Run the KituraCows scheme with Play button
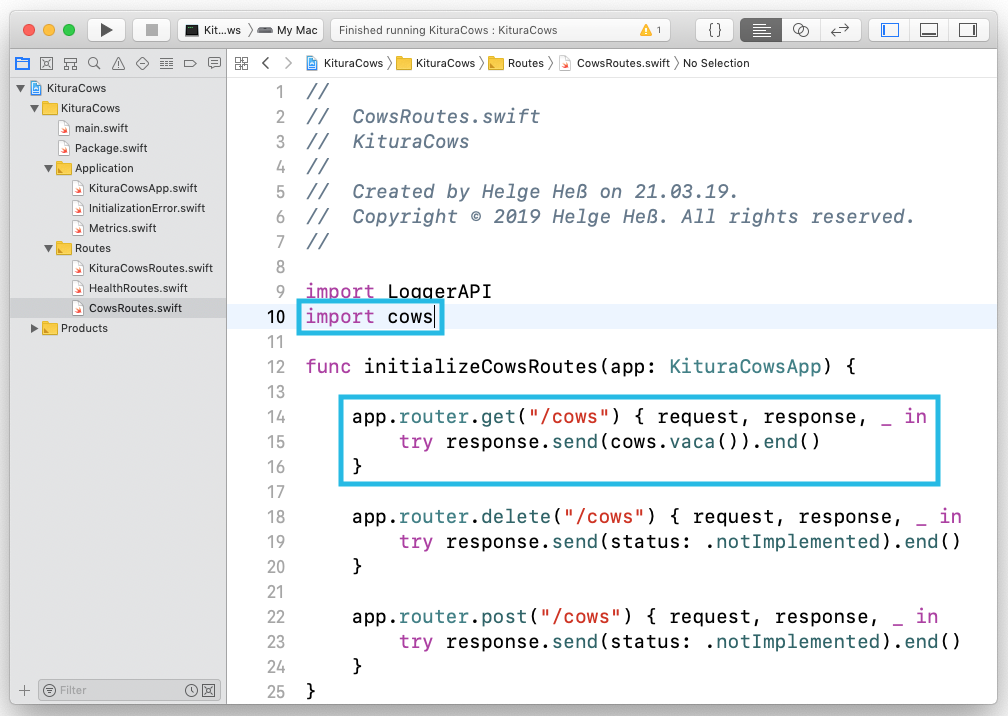Image resolution: width=1008 pixels, height=716 pixels. pos(106,30)
